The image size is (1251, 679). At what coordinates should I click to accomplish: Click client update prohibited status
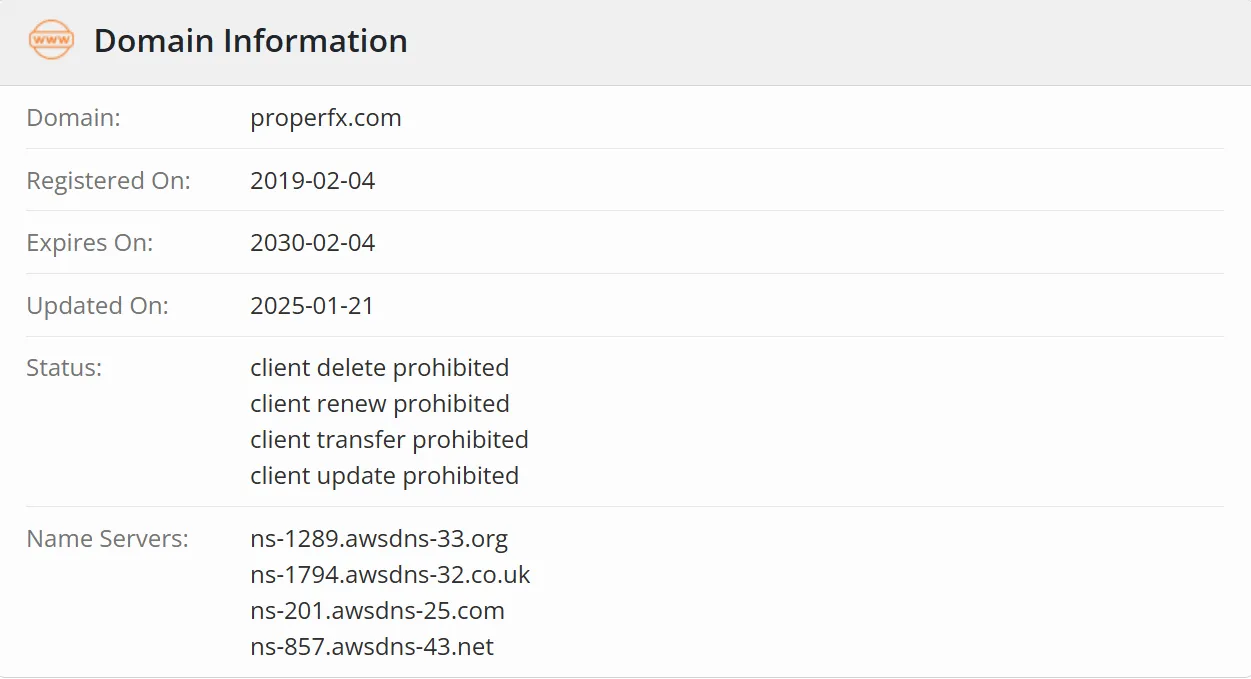click(x=385, y=476)
